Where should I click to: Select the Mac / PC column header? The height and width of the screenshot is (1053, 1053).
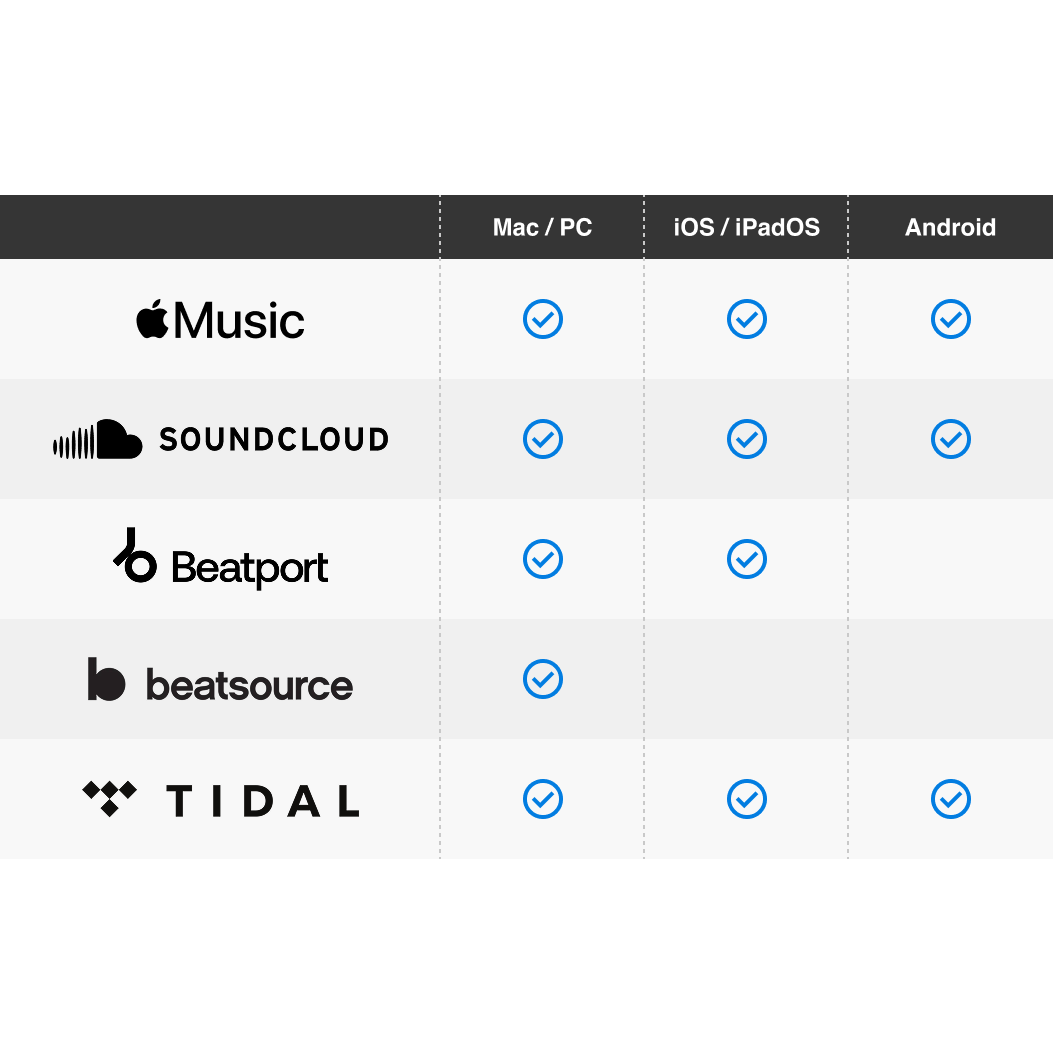tap(543, 228)
